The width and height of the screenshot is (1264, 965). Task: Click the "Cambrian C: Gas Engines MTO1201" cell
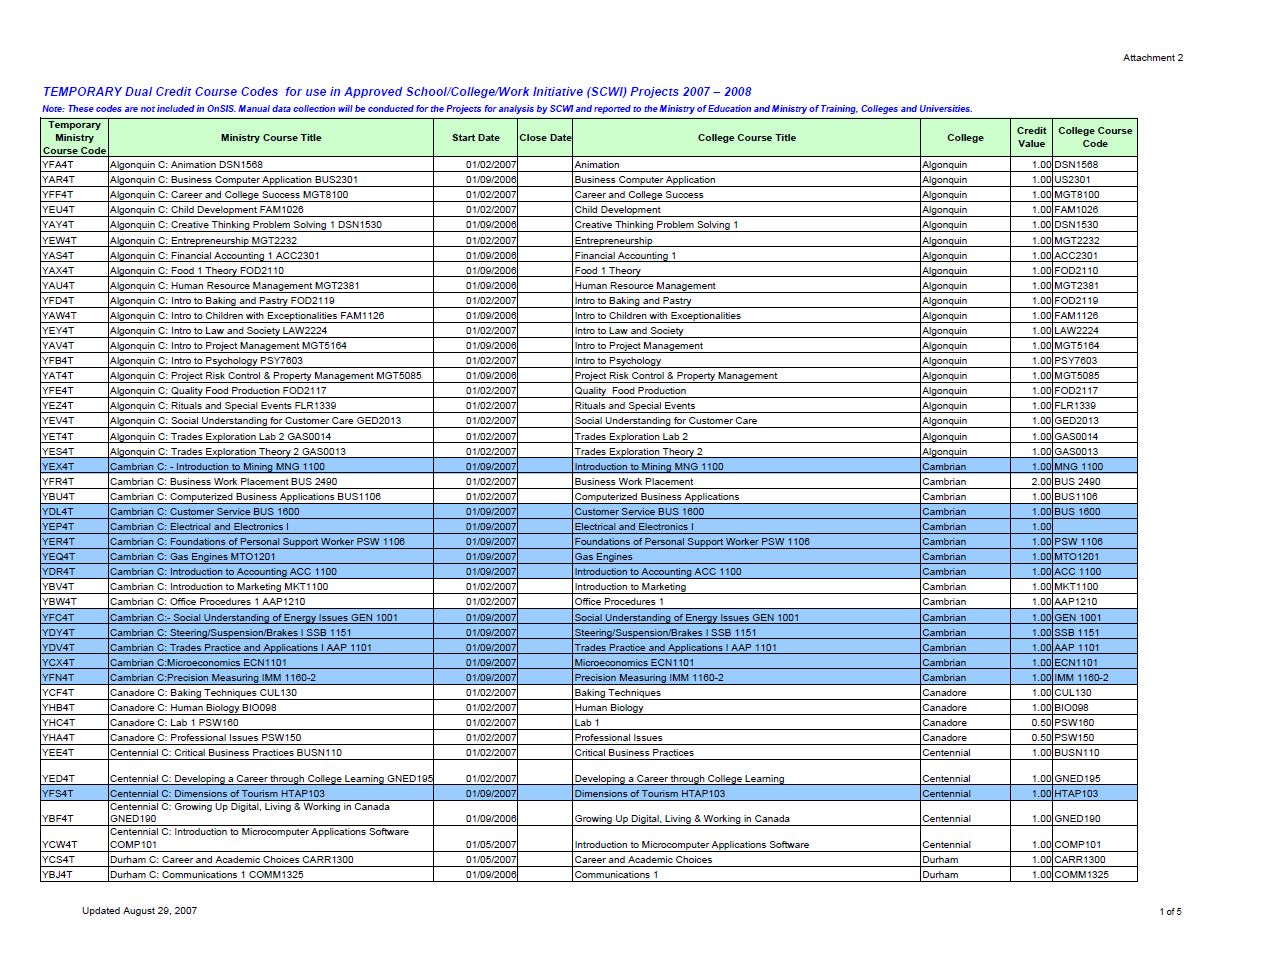point(193,557)
